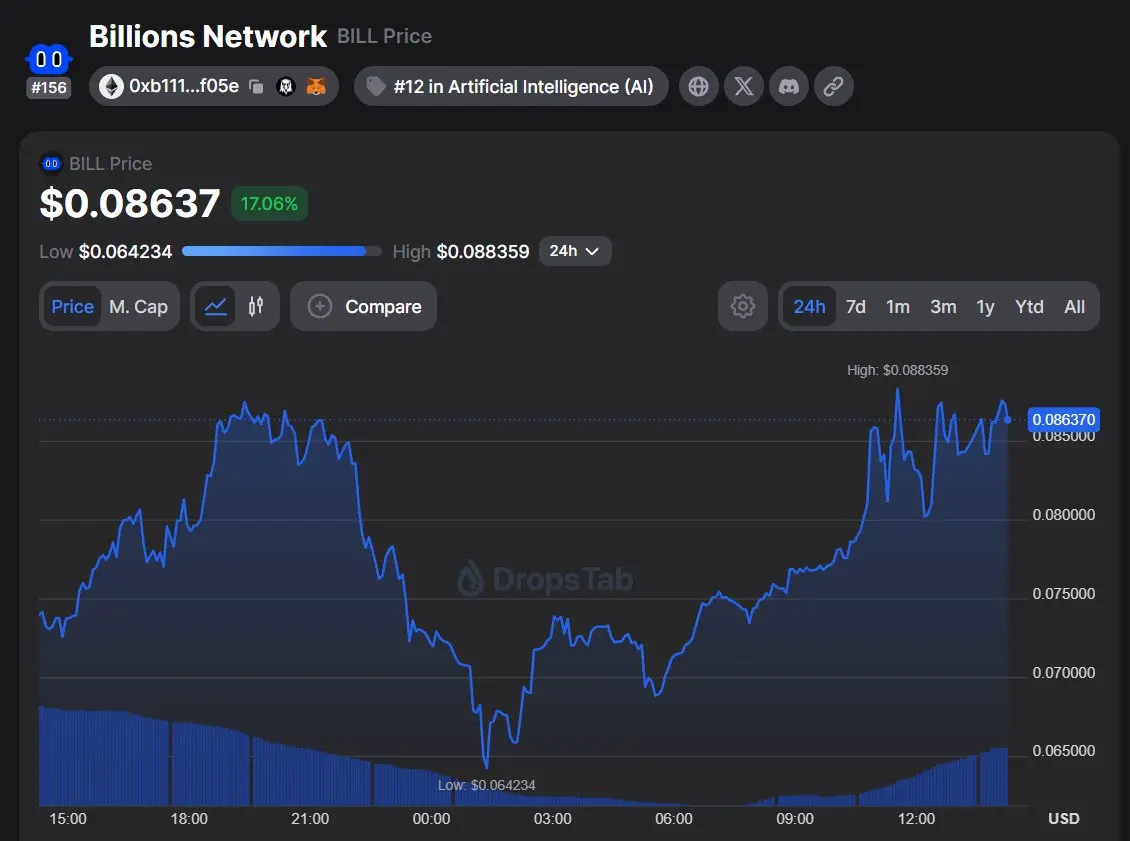Select the Ytd timeframe tab
The width and height of the screenshot is (1130, 841).
[1029, 306]
